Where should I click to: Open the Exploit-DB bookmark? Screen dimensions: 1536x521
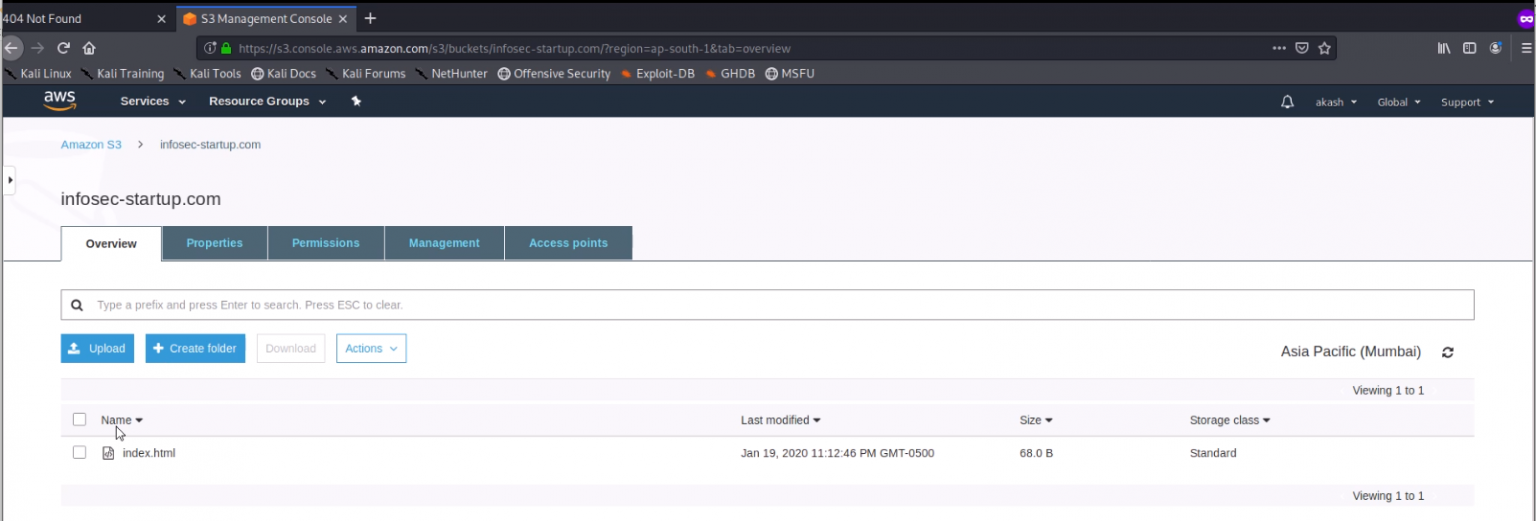pos(658,73)
